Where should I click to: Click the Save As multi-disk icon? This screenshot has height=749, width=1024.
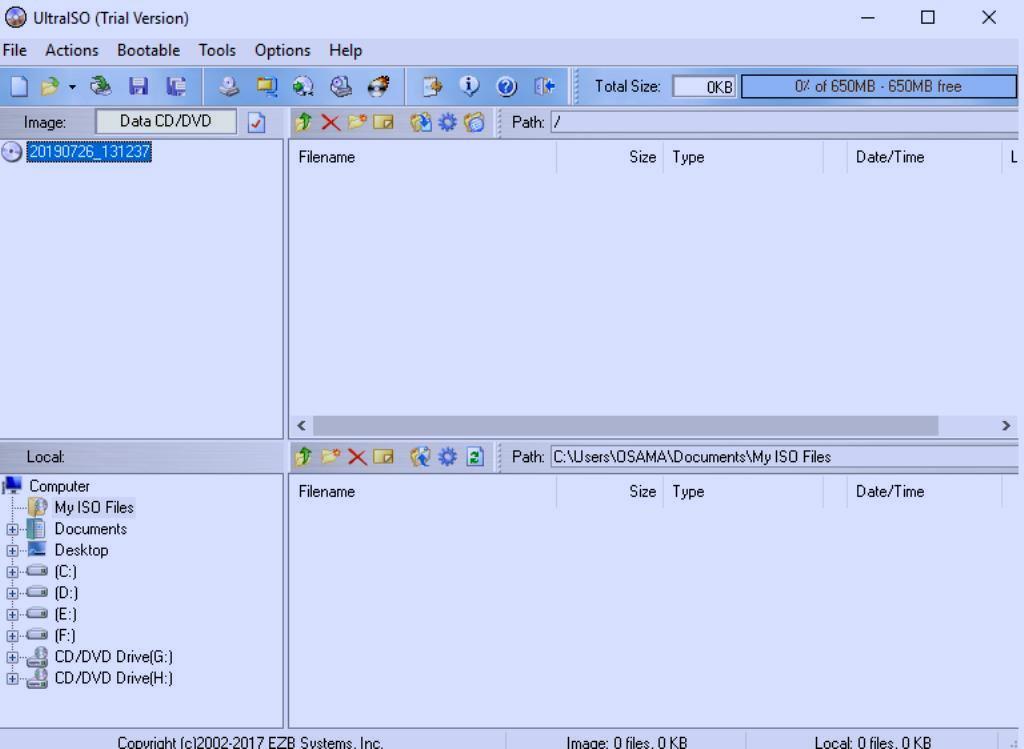[176, 86]
